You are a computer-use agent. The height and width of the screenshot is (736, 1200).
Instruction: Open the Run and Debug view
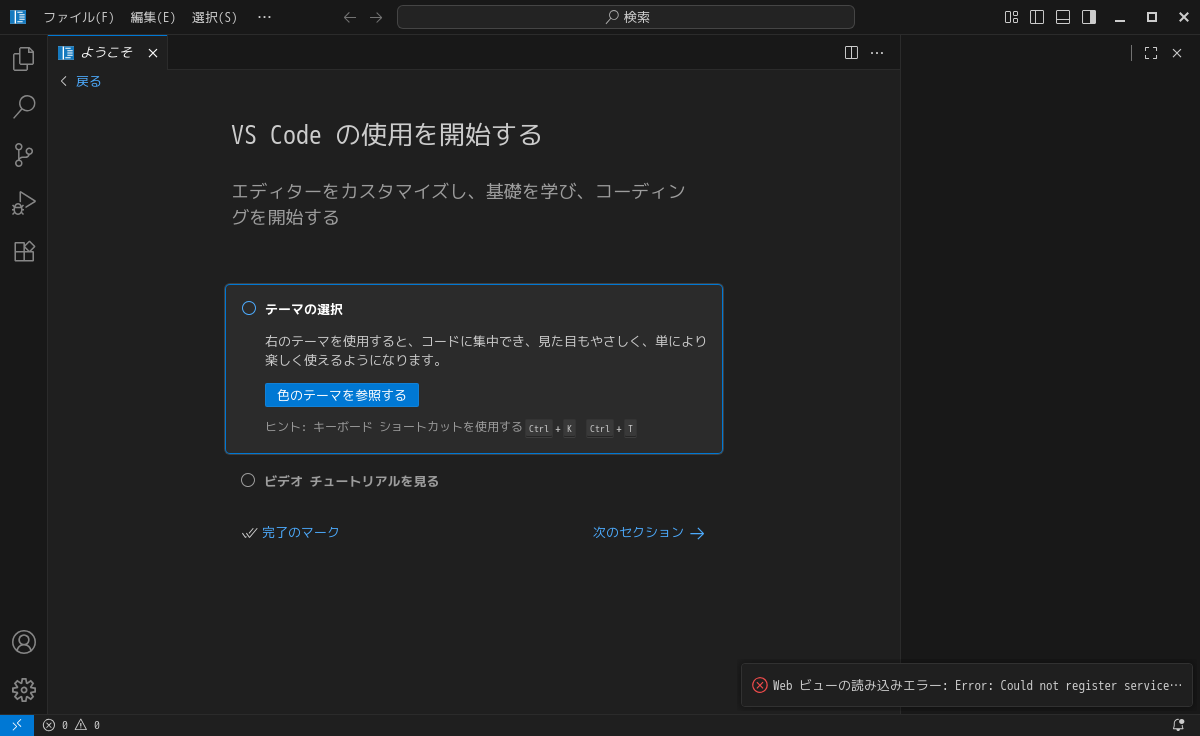coord(24,203)
